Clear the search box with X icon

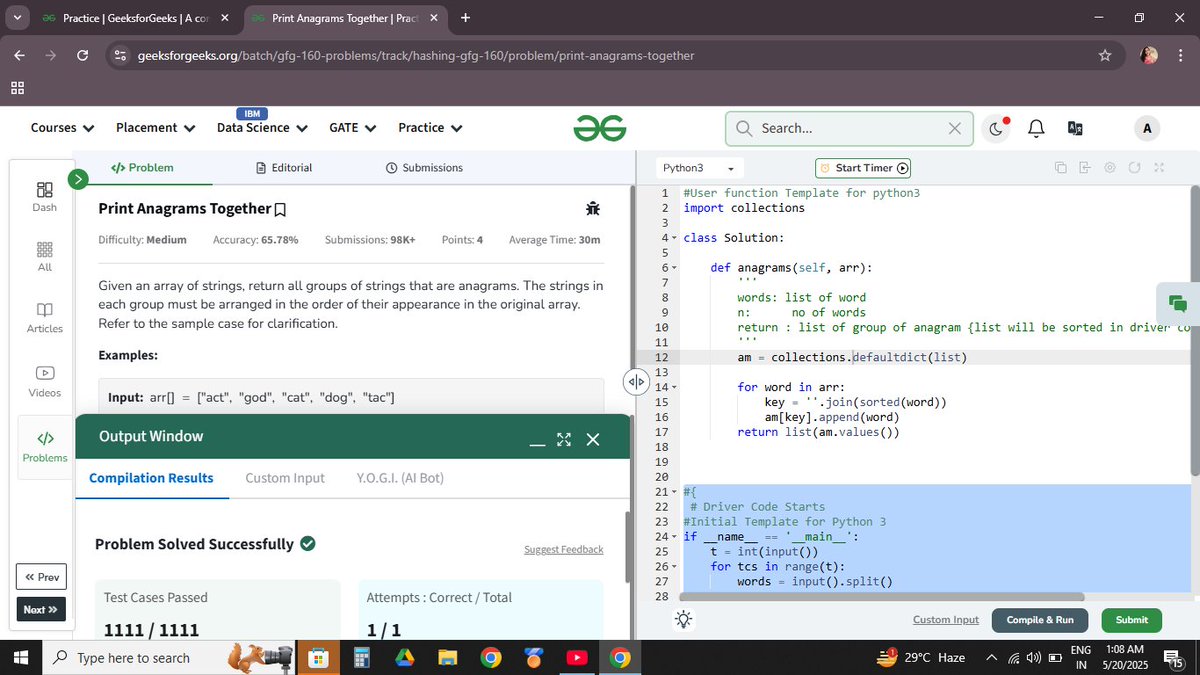pos(955,128)
